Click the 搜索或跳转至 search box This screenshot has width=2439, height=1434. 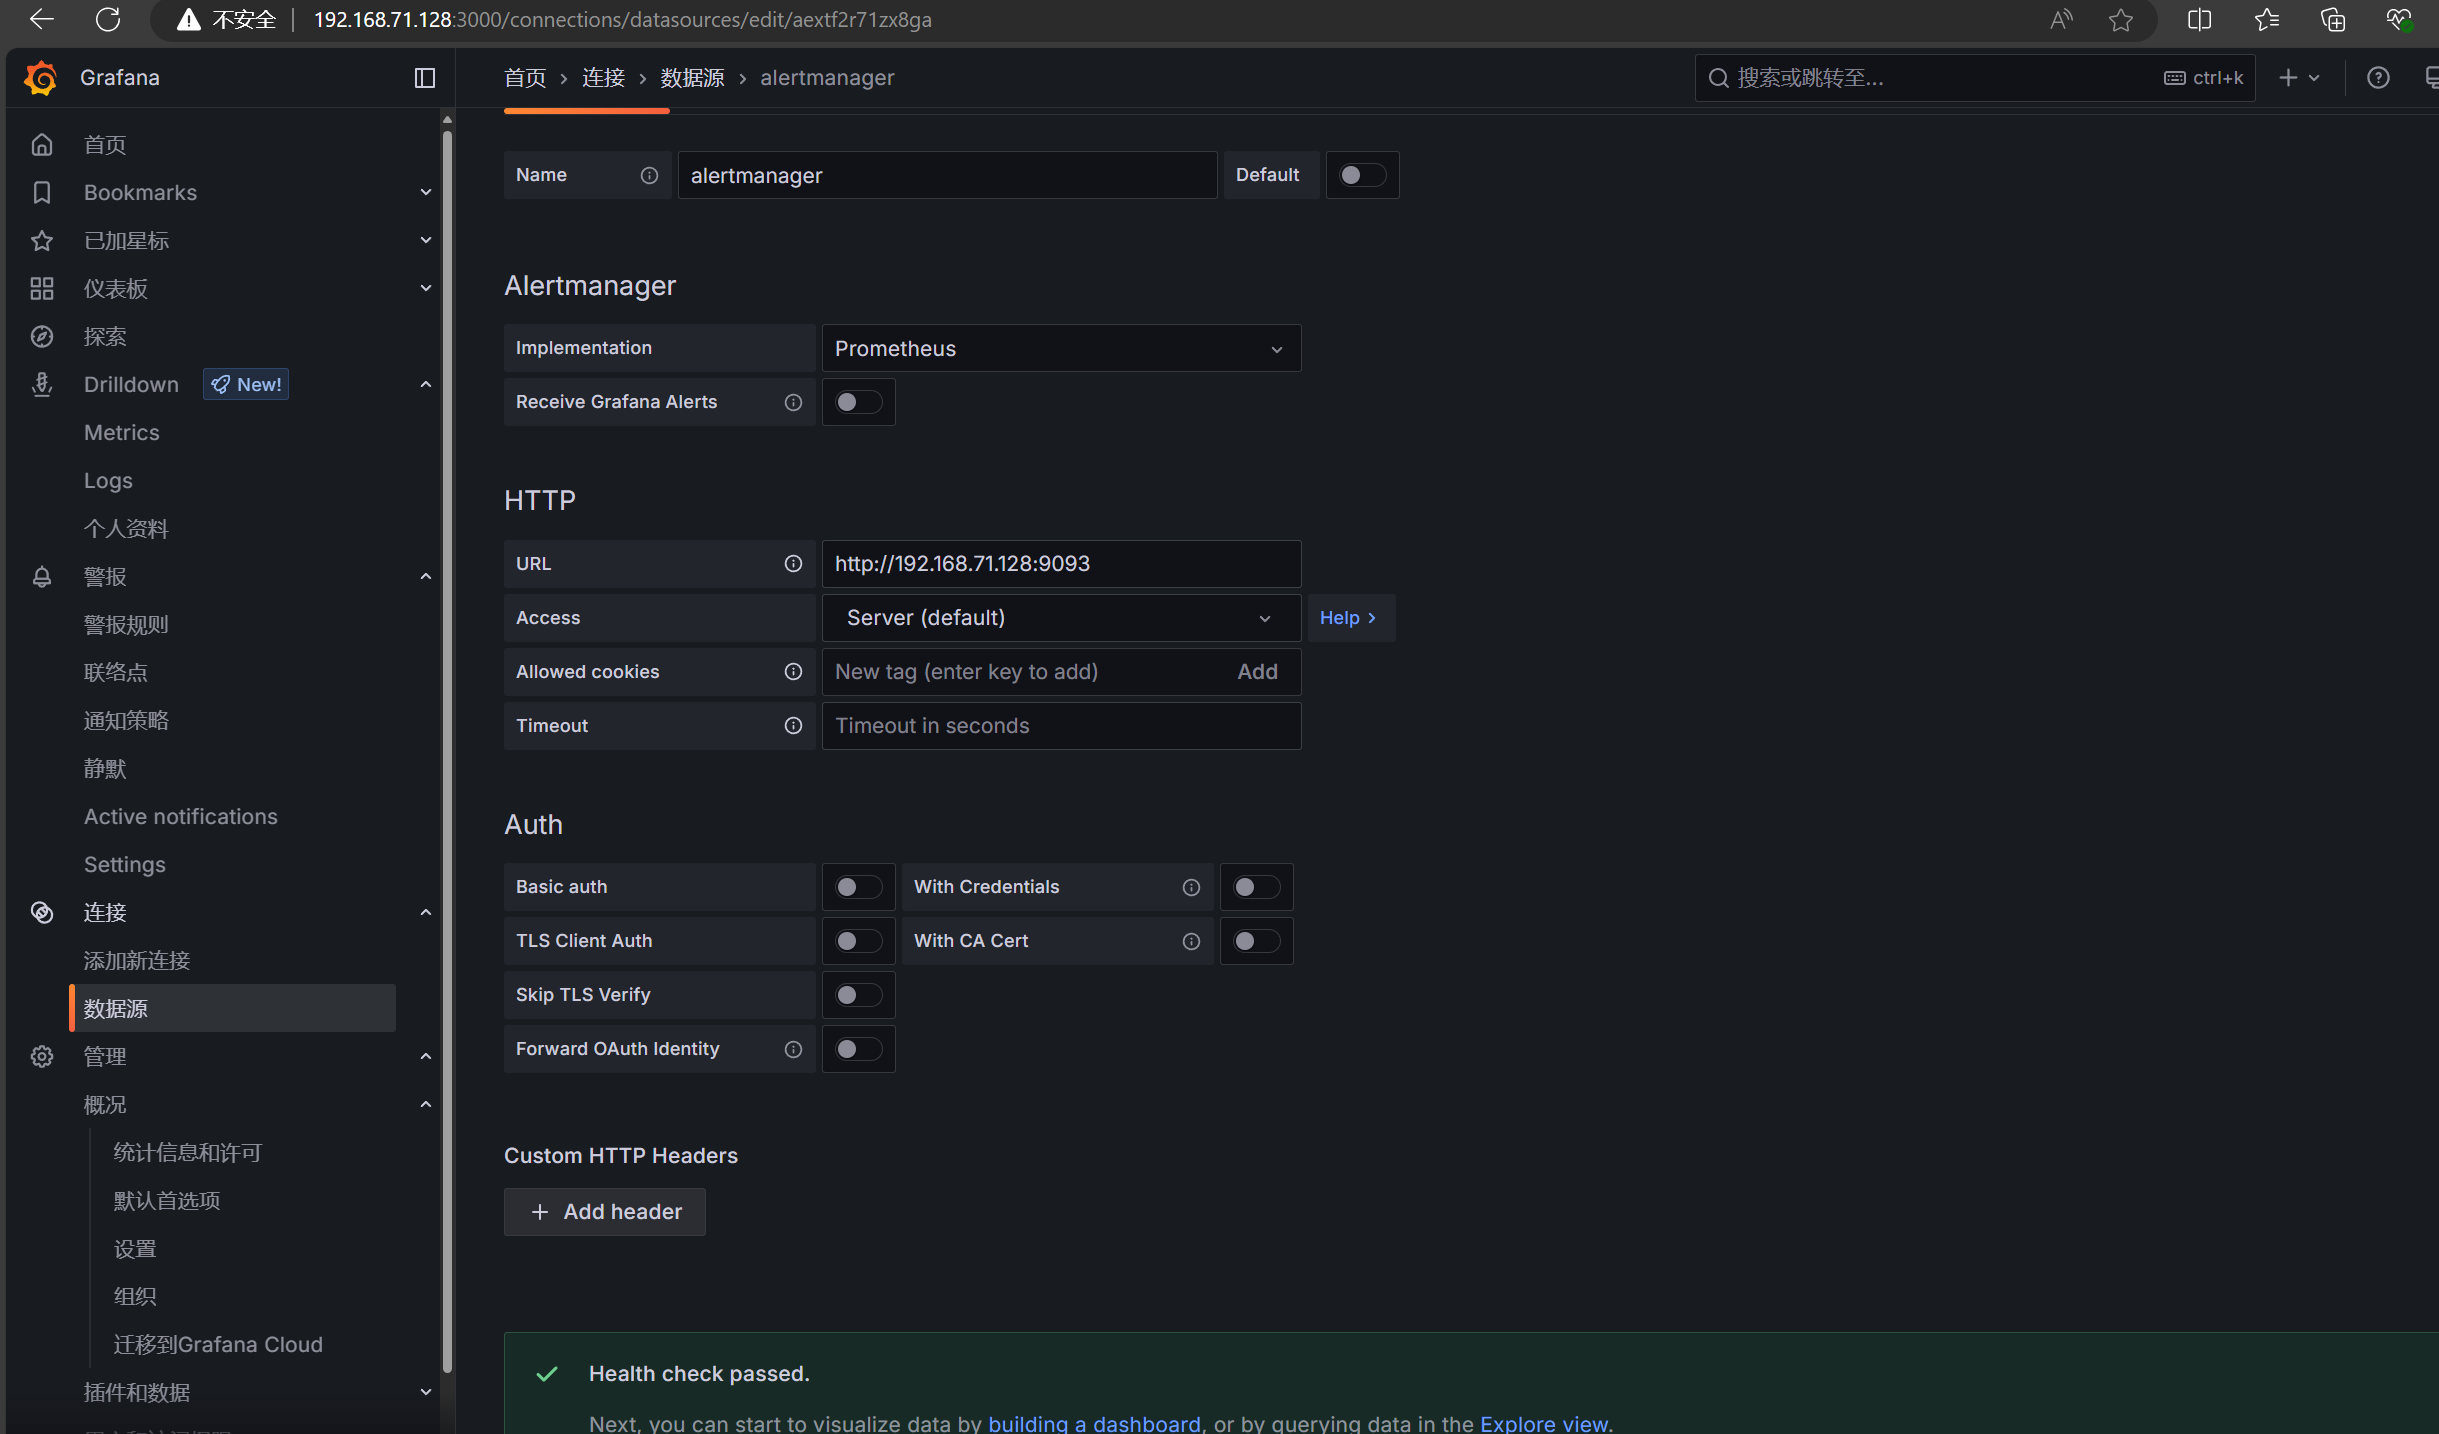point(1975,78)
